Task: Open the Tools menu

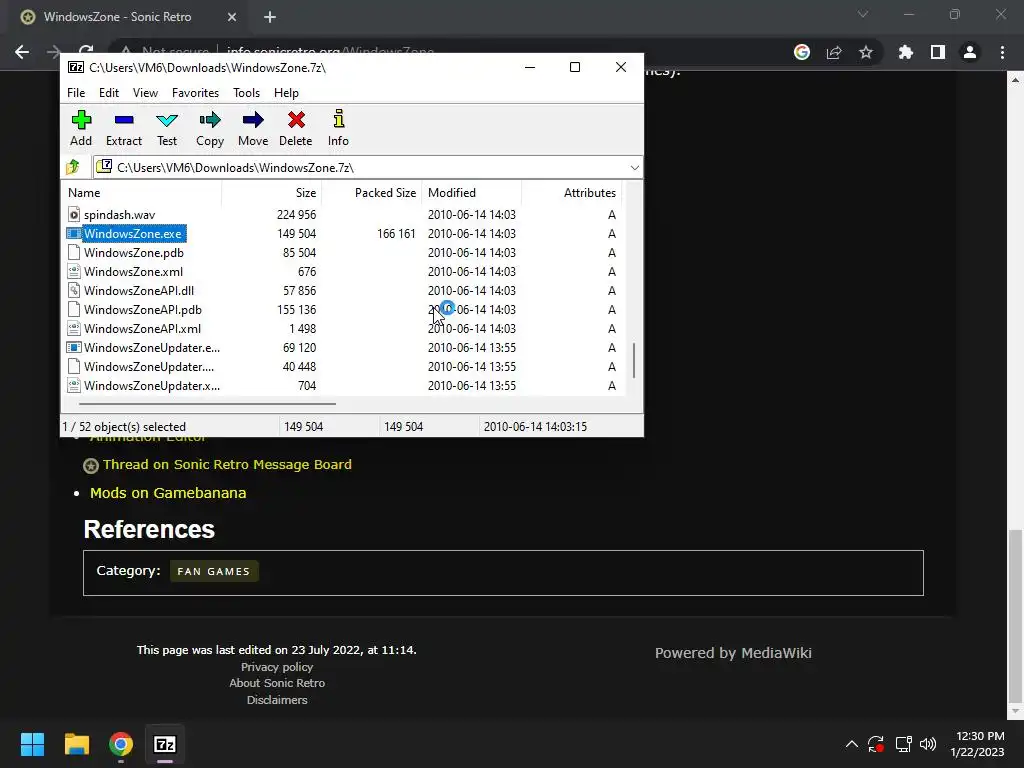Action: 246,93
